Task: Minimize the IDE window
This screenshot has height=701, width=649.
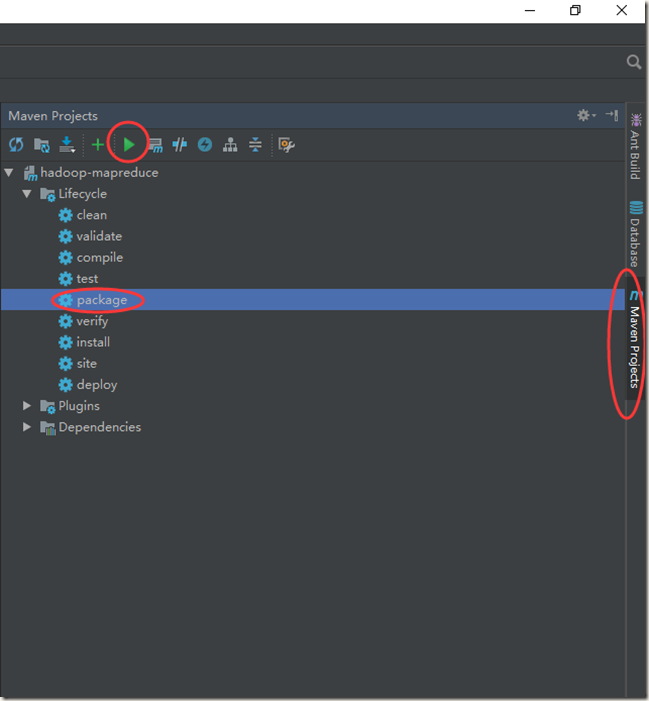Action: [x=530, y=10]
